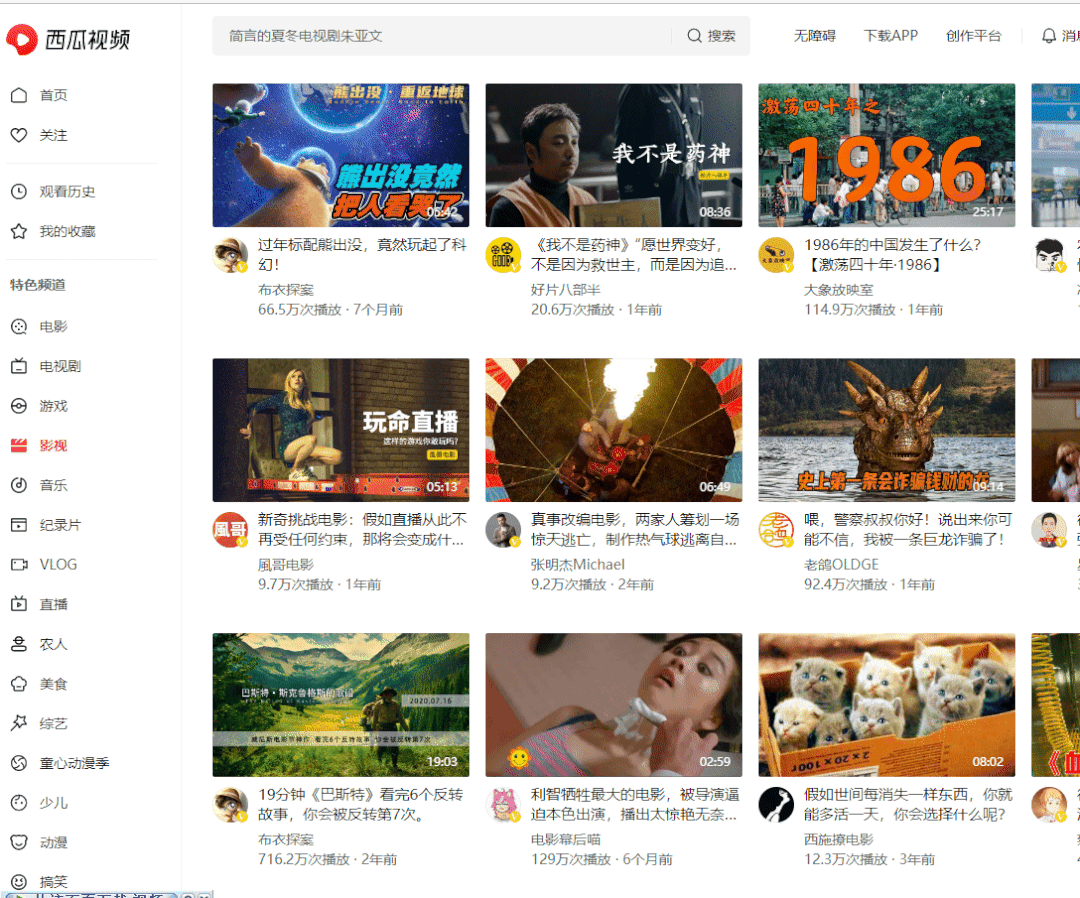Switch to 首页 menu label
1080x898 pixels.
[53, 95]
